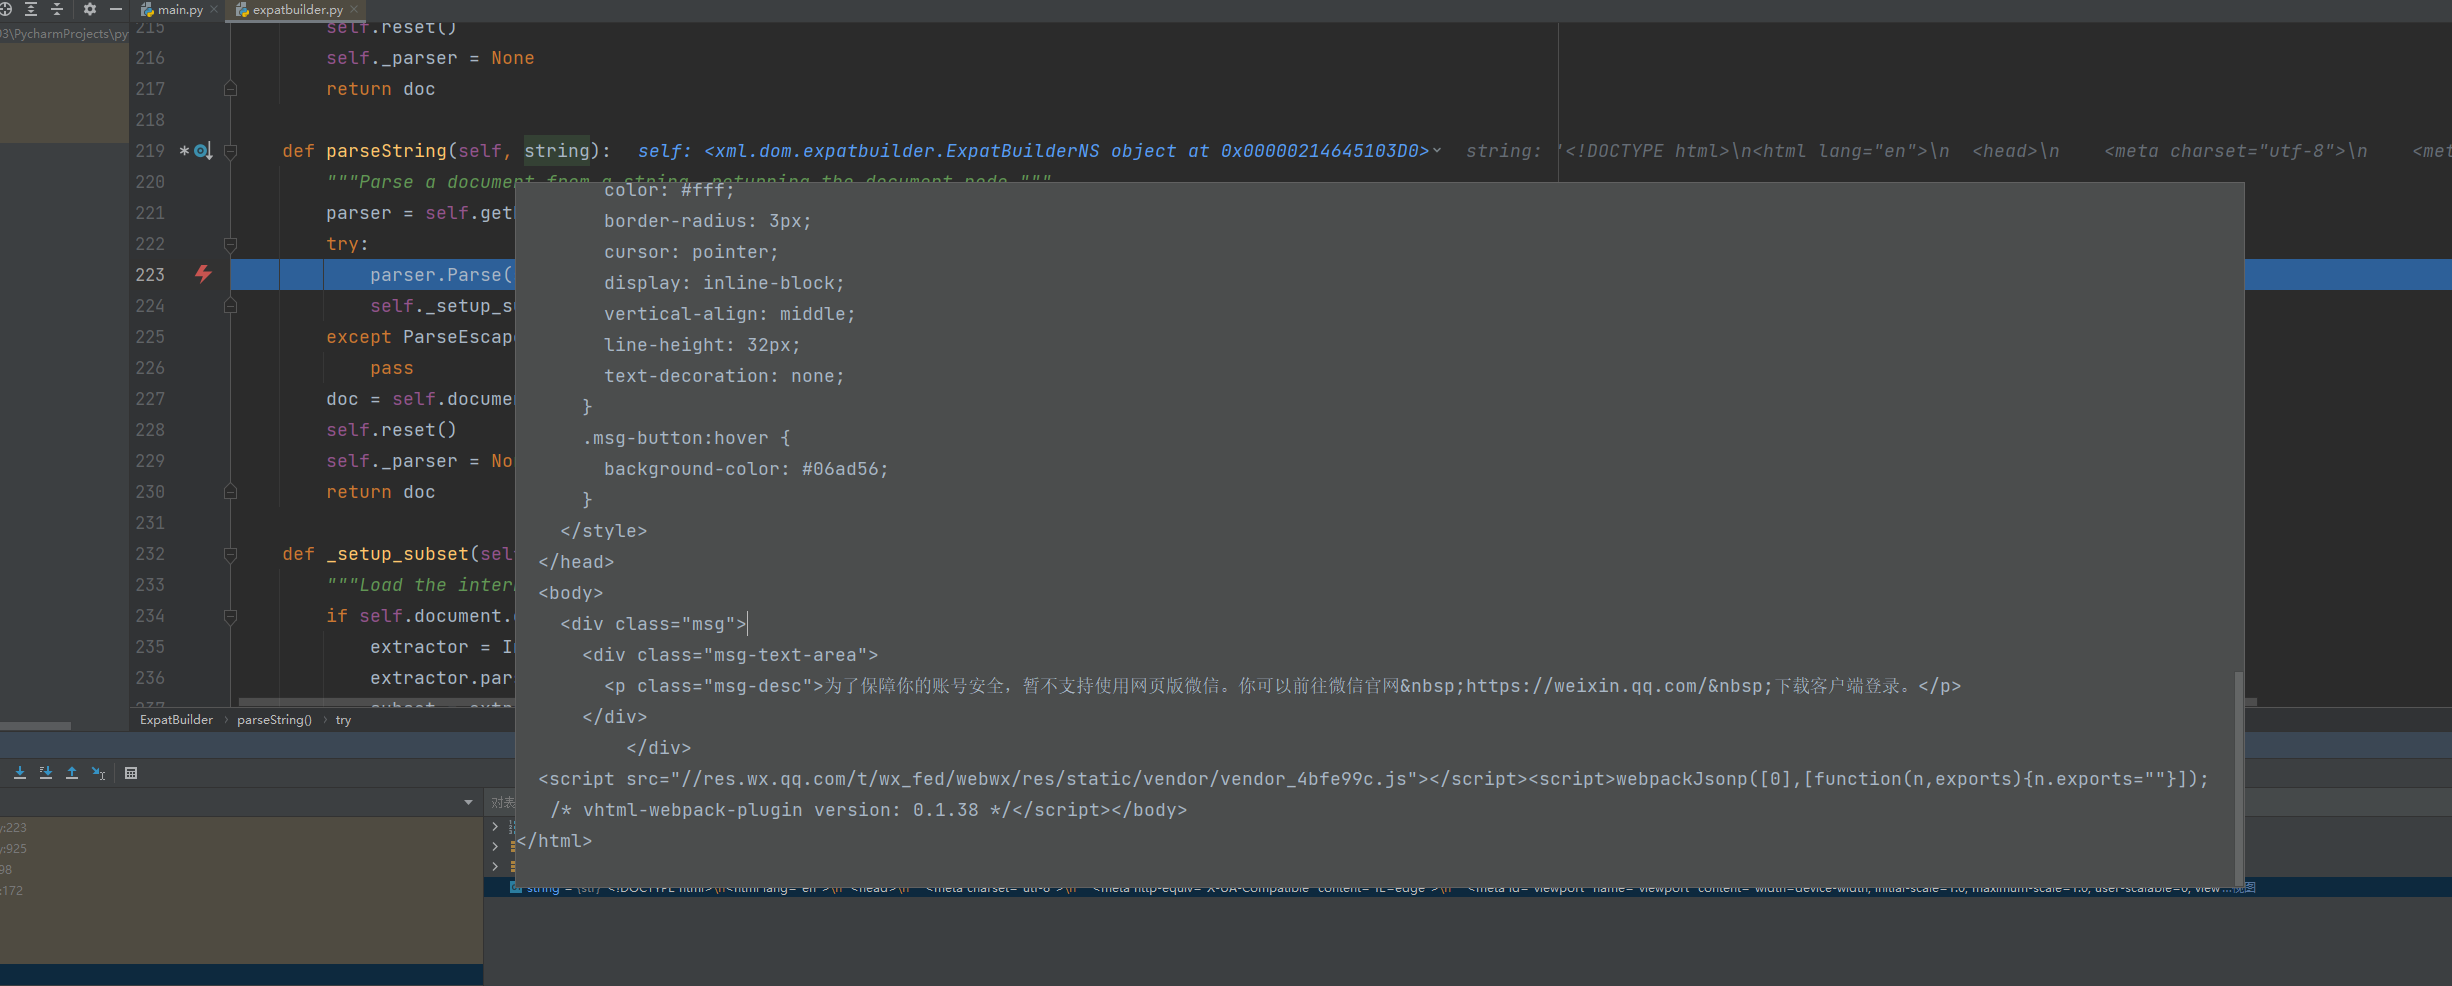Open the Evaluate Expression calculator icon
This screenshot has height=986, width=2452.
click(x=131, y=773)
